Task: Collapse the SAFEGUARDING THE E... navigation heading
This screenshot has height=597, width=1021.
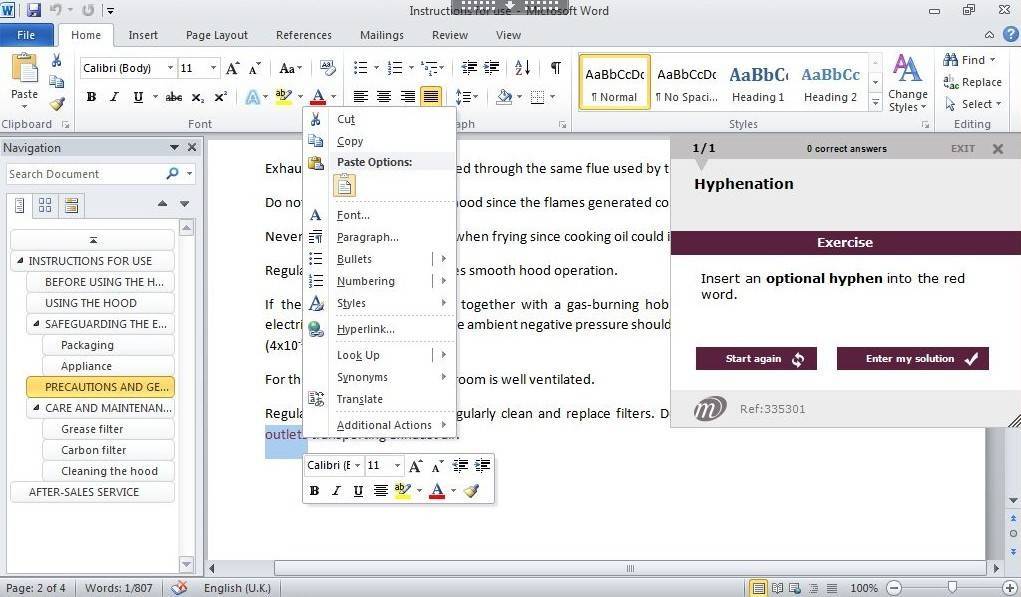Action: pyautogui.click(x=36, y=324)
